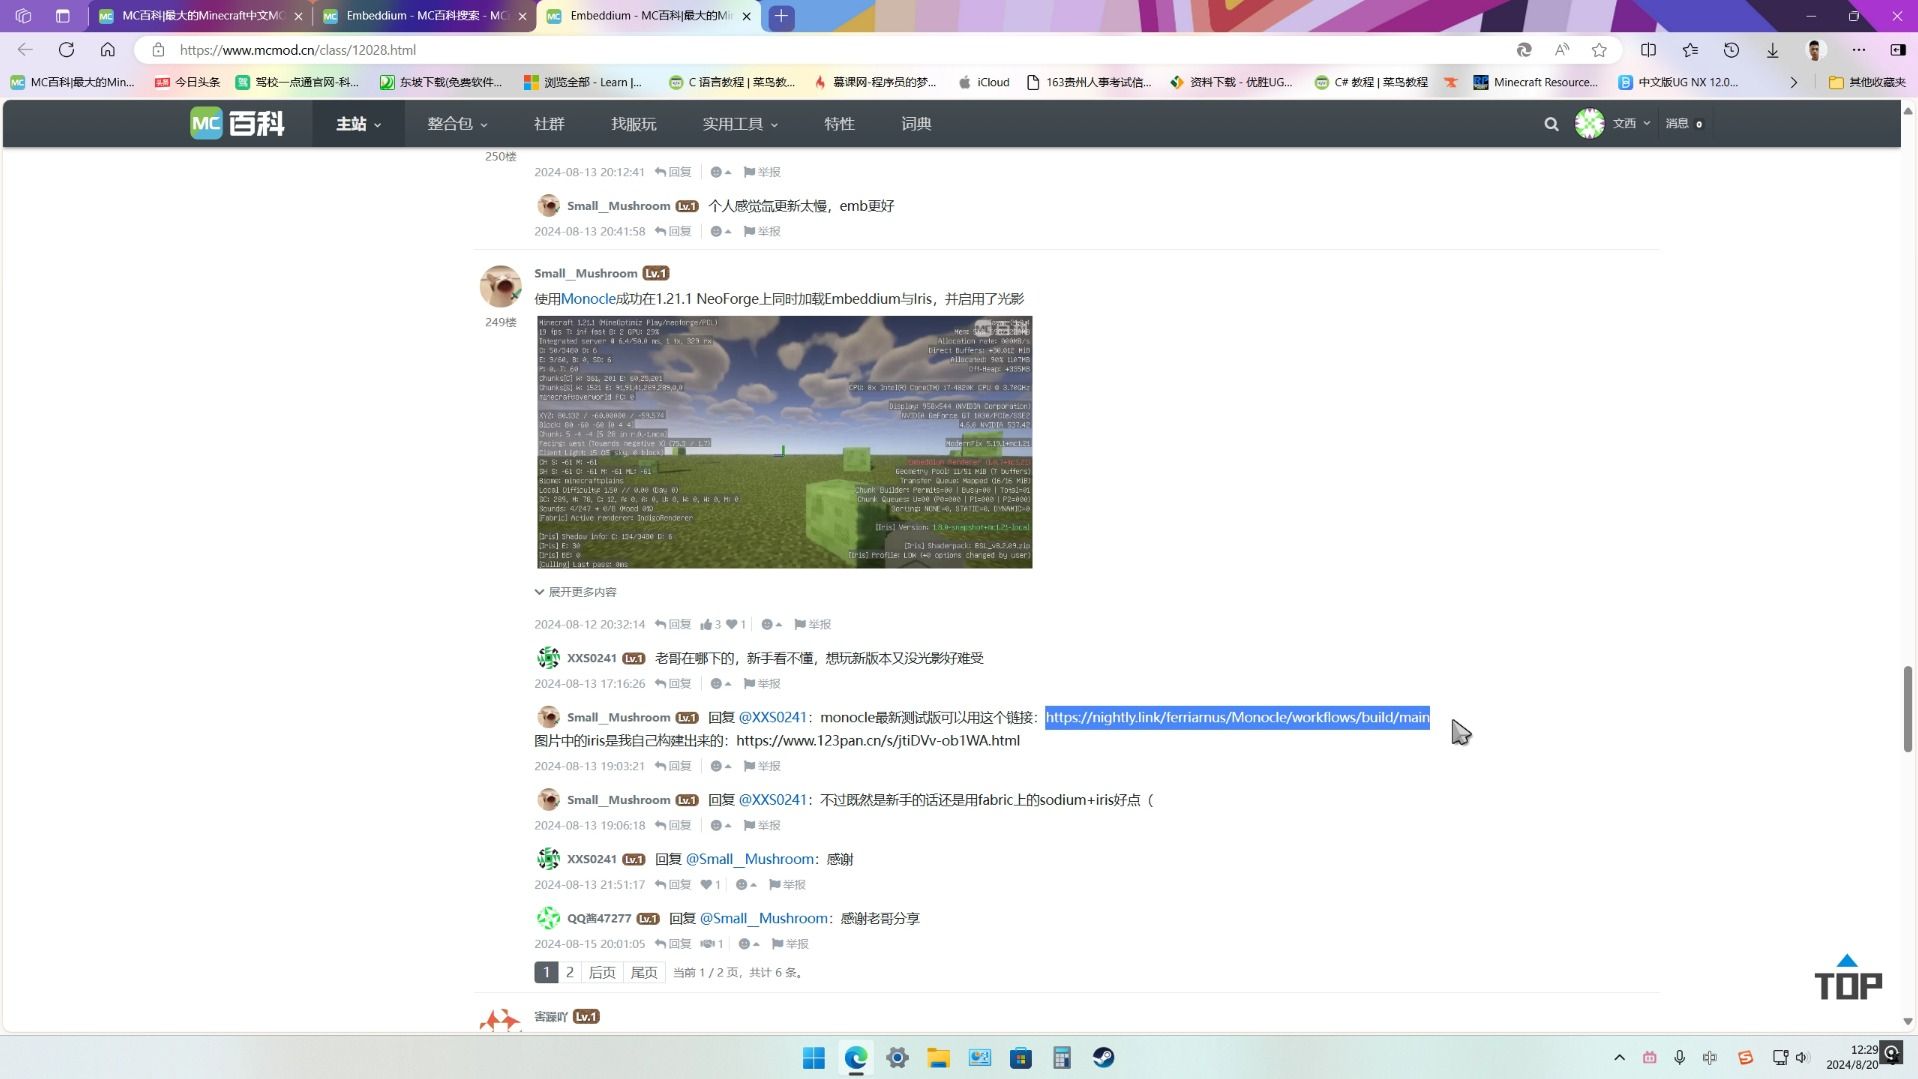Open favorites list icon
Viewport: 1918px width, 1079px height.
coord(1690,50)
